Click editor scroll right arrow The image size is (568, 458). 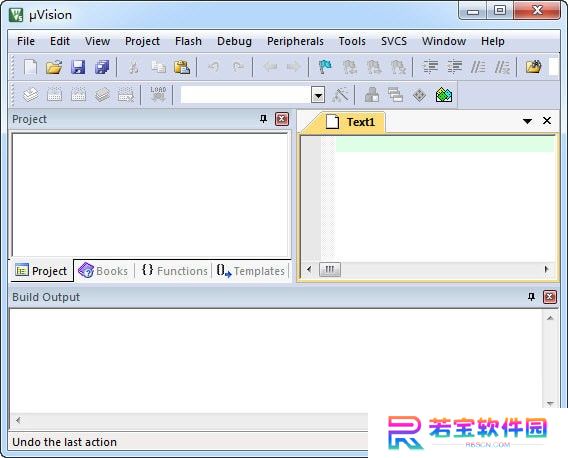(x=547, y=269)
